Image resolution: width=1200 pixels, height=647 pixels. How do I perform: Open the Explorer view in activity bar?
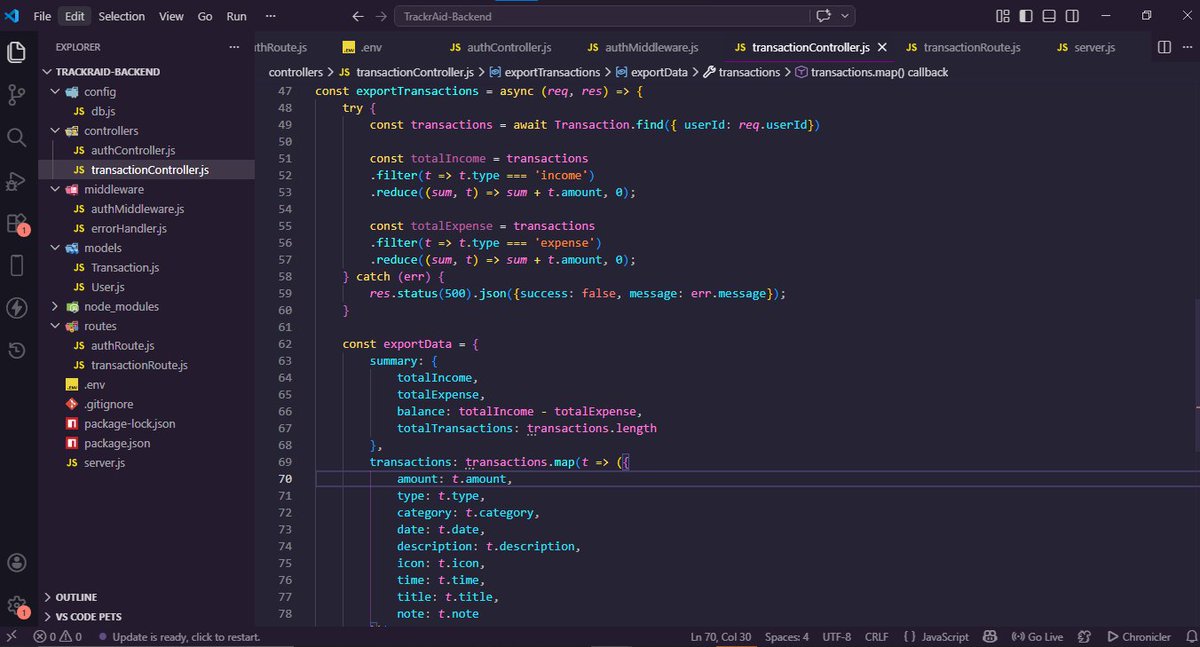(x=16, y=52)
